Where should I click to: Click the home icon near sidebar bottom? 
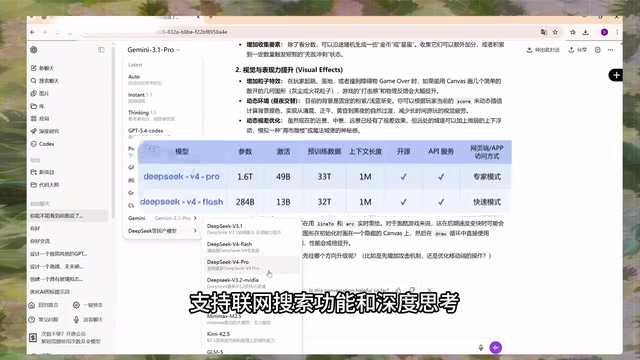[x=32, y=305]
